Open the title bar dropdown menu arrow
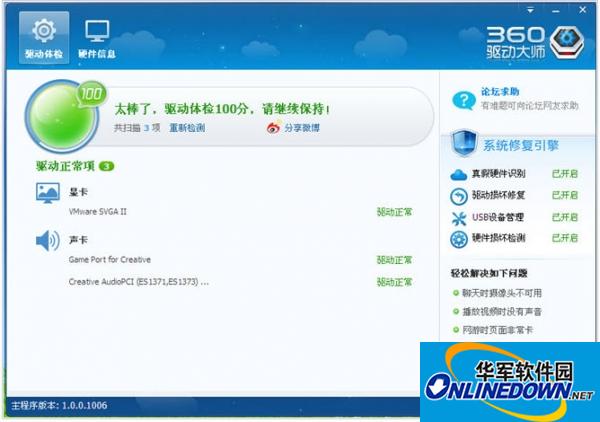 tap(530, 10)
